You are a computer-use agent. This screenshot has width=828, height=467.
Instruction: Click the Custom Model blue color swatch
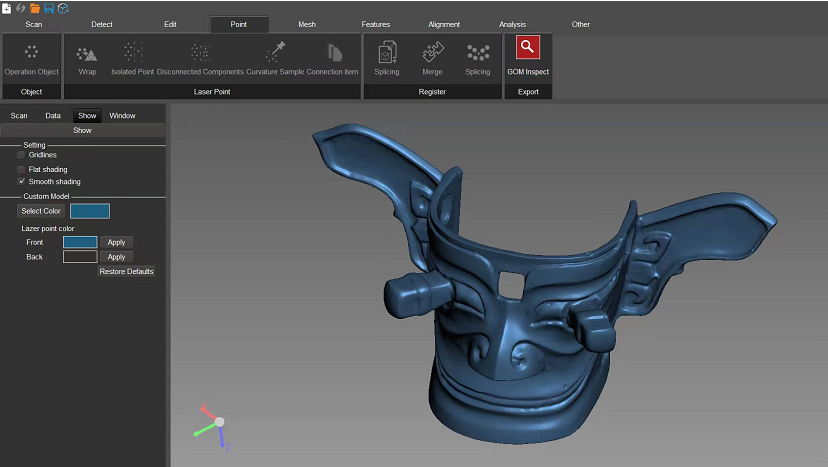90,211
